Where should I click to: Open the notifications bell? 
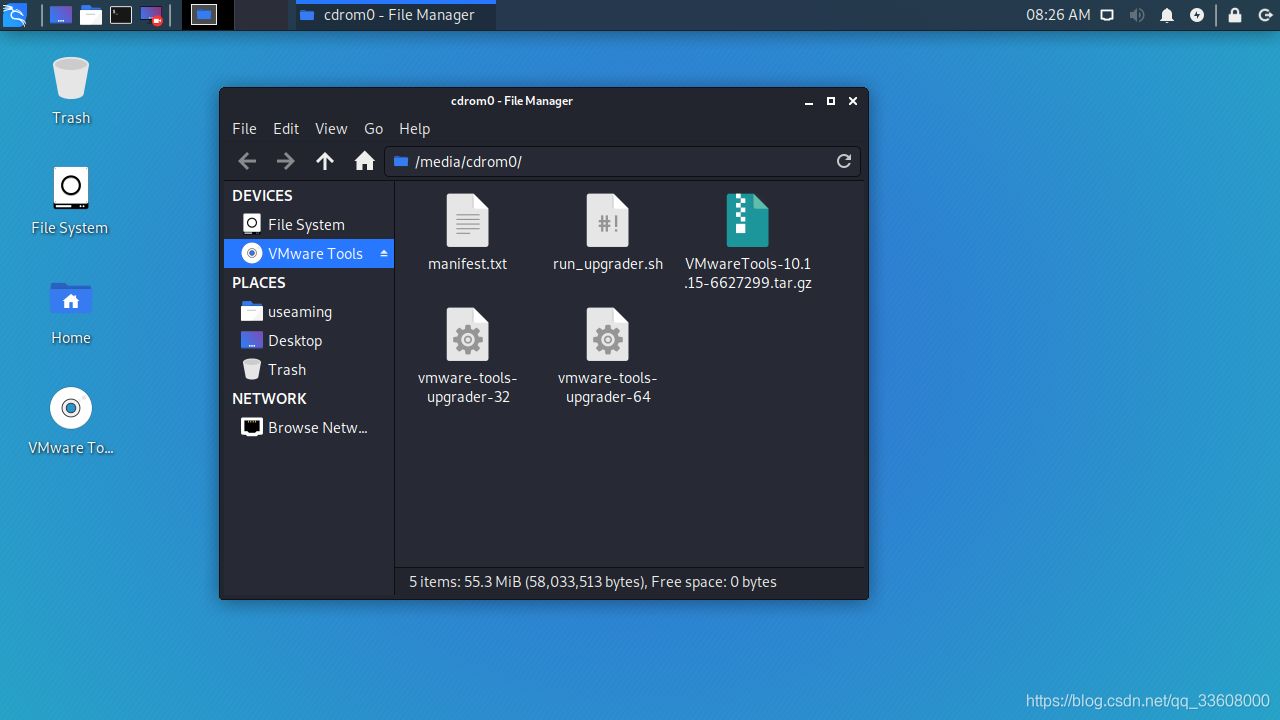[1167, 15]
